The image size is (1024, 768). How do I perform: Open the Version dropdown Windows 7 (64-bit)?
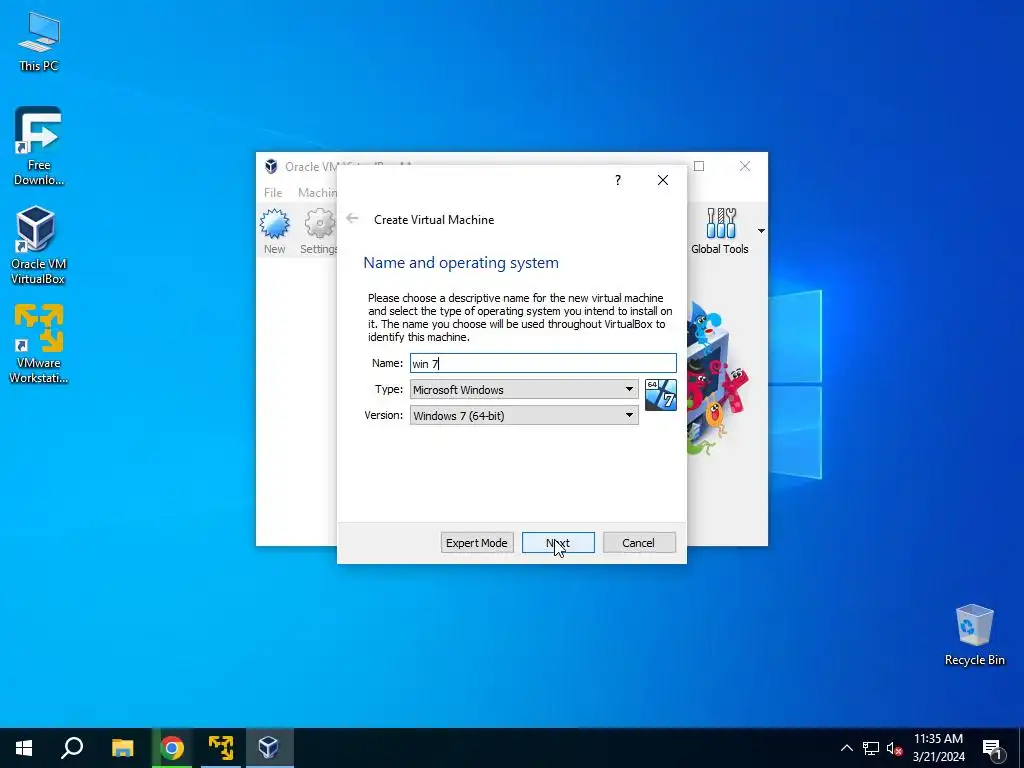[x=524, y=415]
